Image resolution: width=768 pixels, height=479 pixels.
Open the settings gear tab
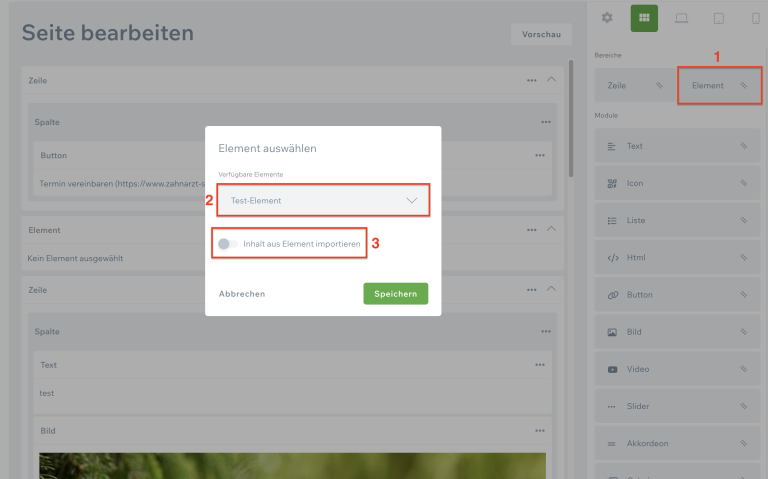coord(607,18)
